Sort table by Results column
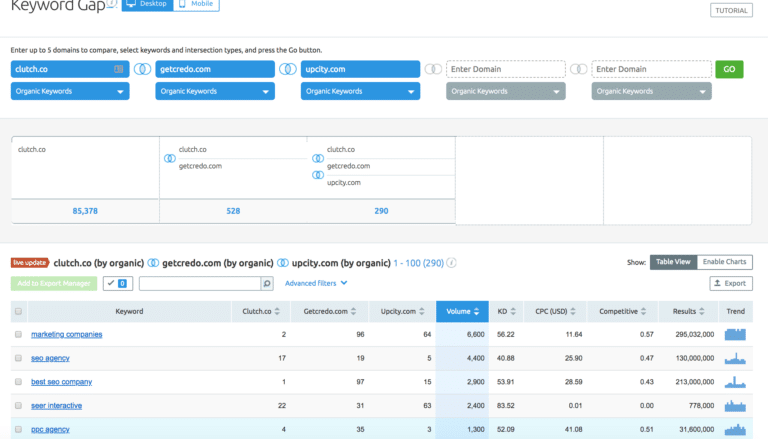768x439 pixels. (x=688, y=311)
